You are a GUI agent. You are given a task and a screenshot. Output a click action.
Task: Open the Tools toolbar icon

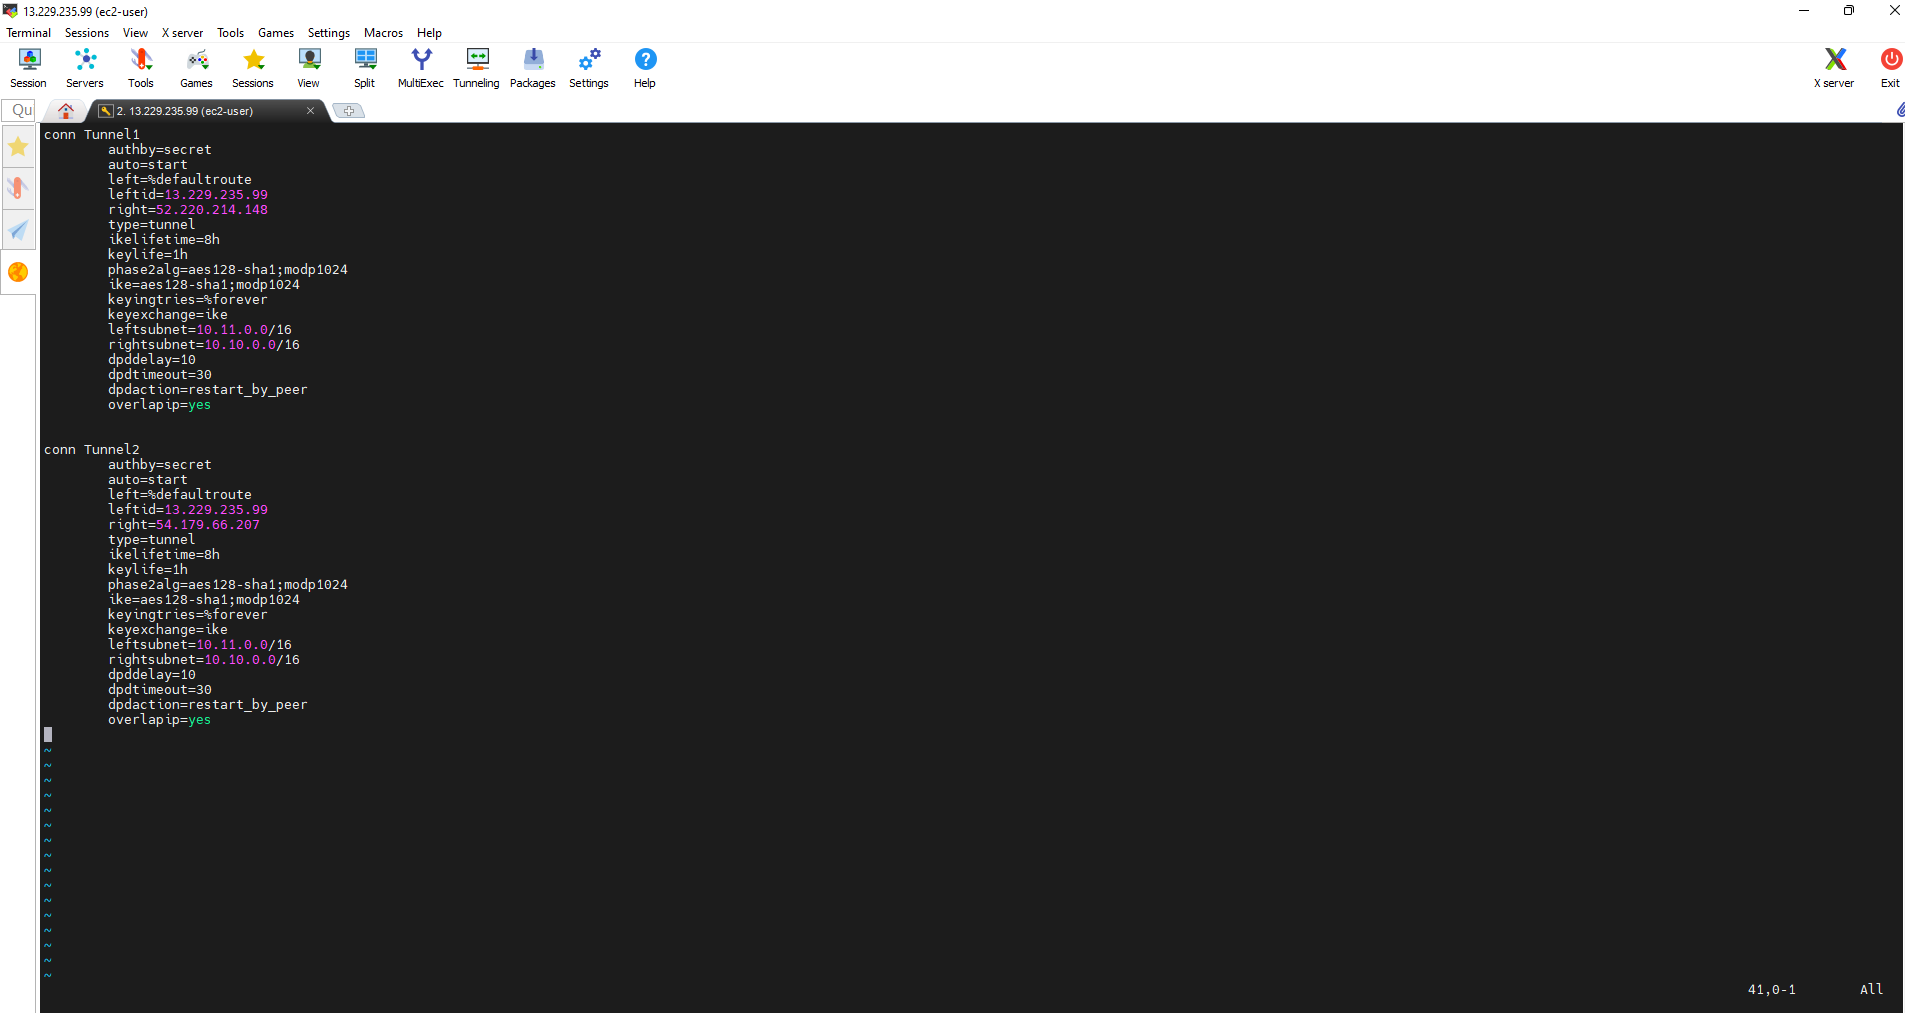click(141, 68)
